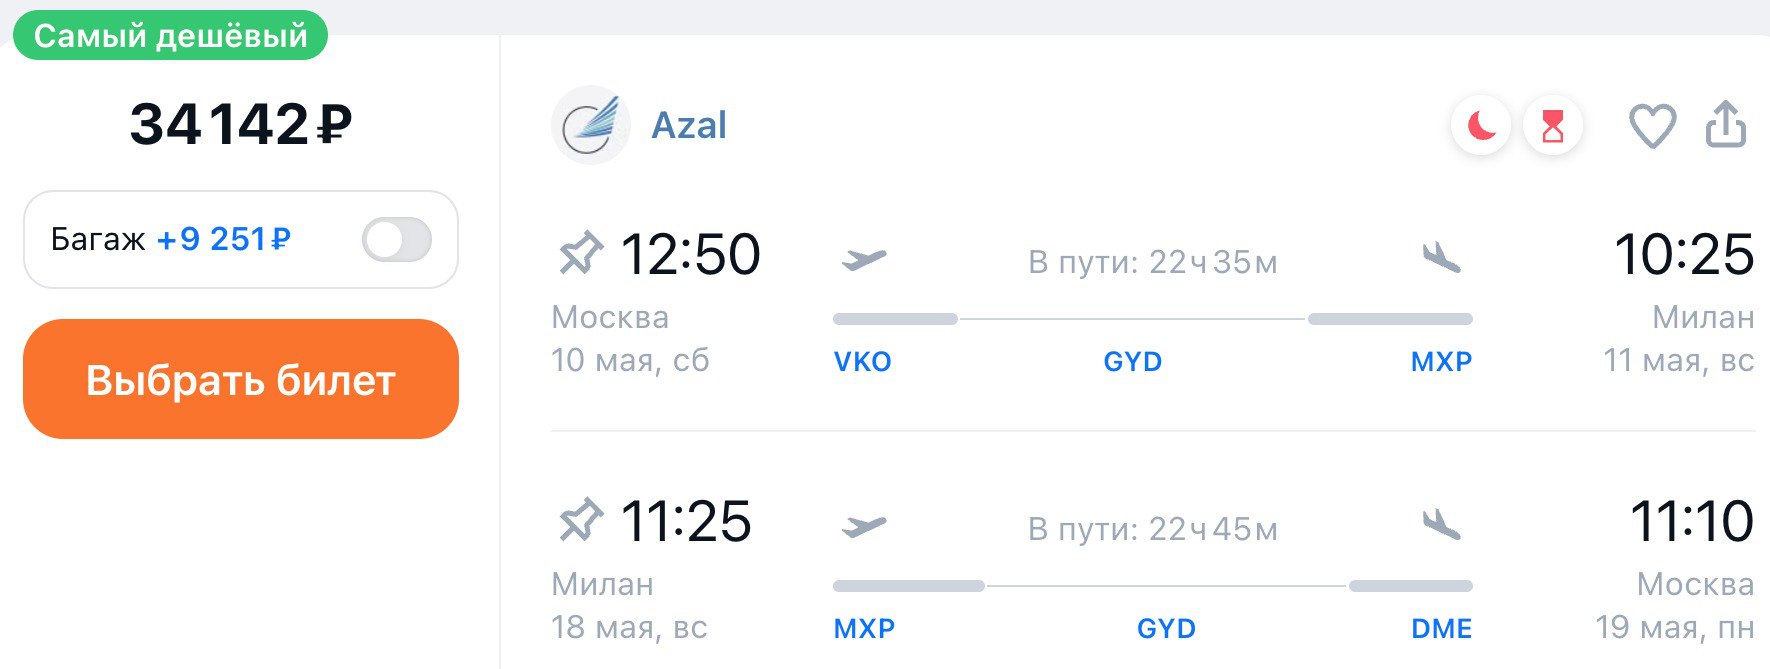Screen dimensions: 1770x669
Task: Click landing plane icon on return flight
Action: pos(1442,524)
